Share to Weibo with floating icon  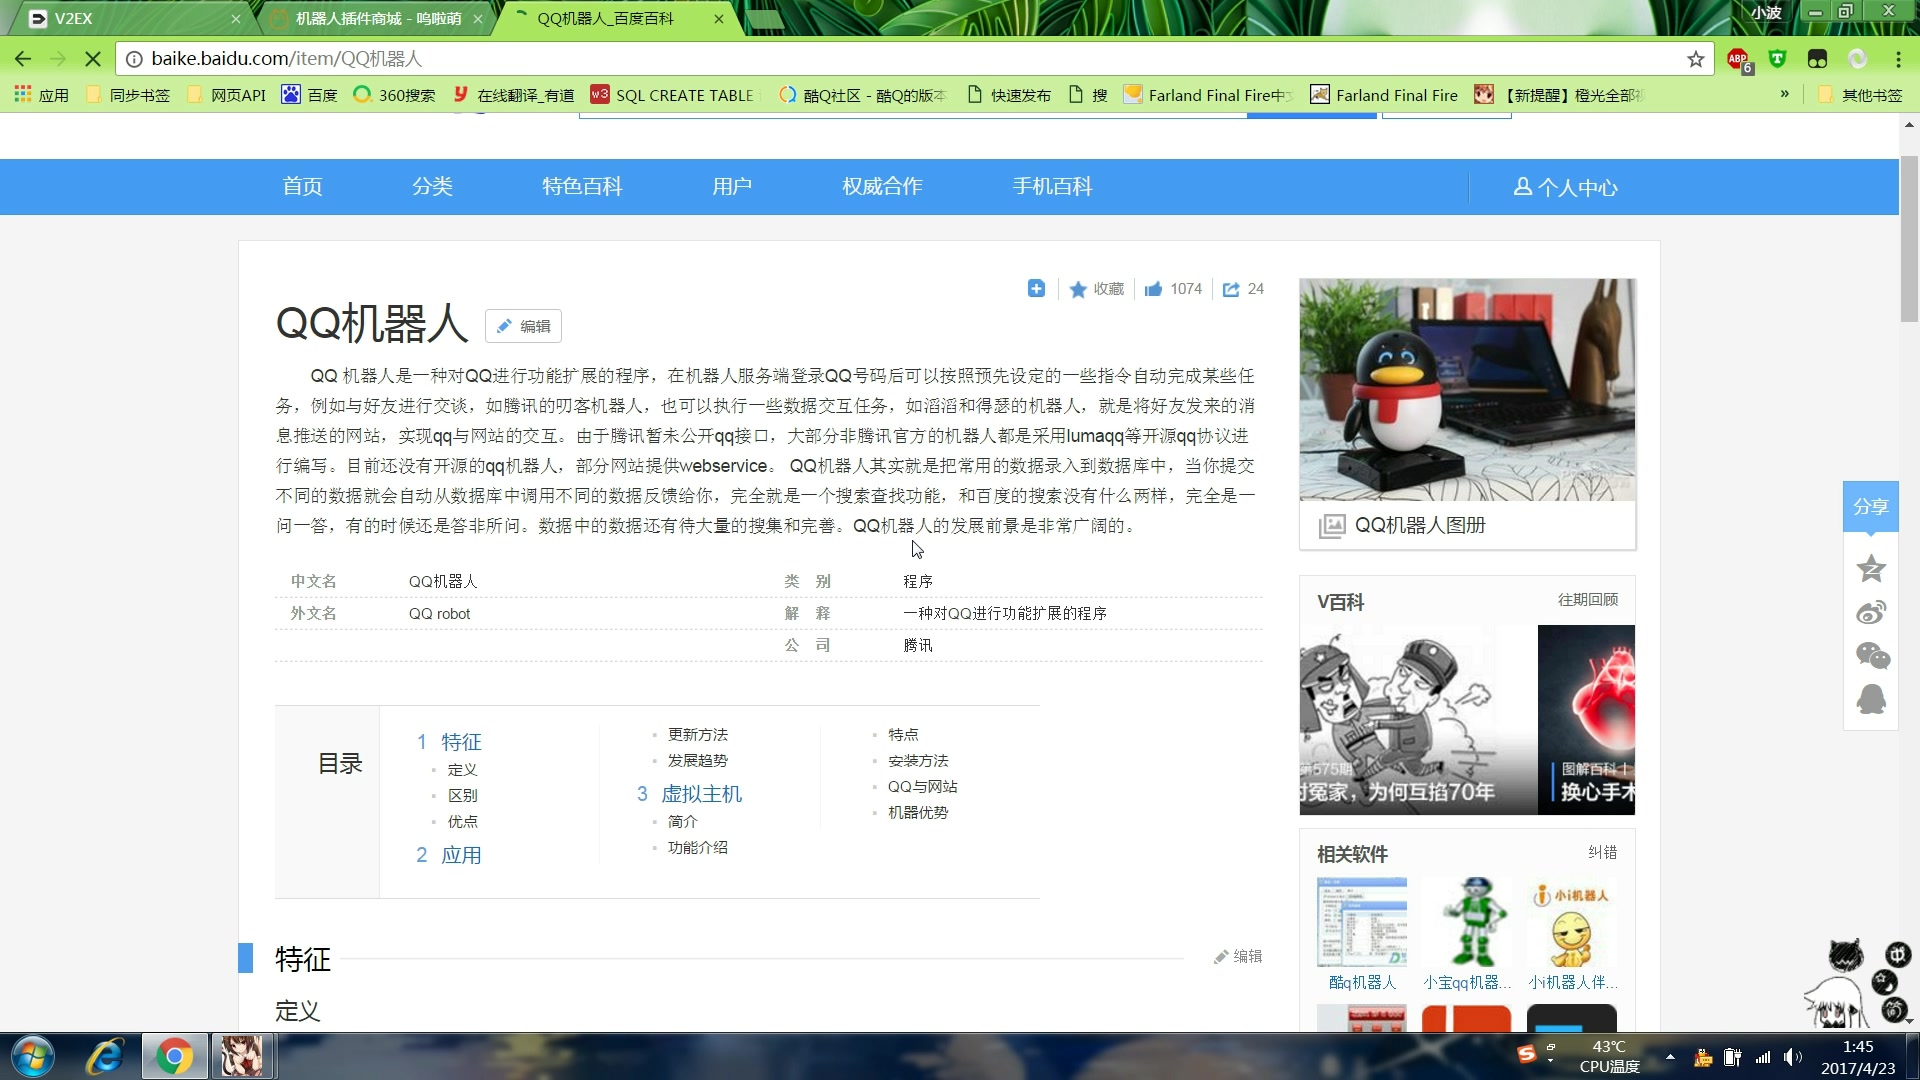[1871, 612]
